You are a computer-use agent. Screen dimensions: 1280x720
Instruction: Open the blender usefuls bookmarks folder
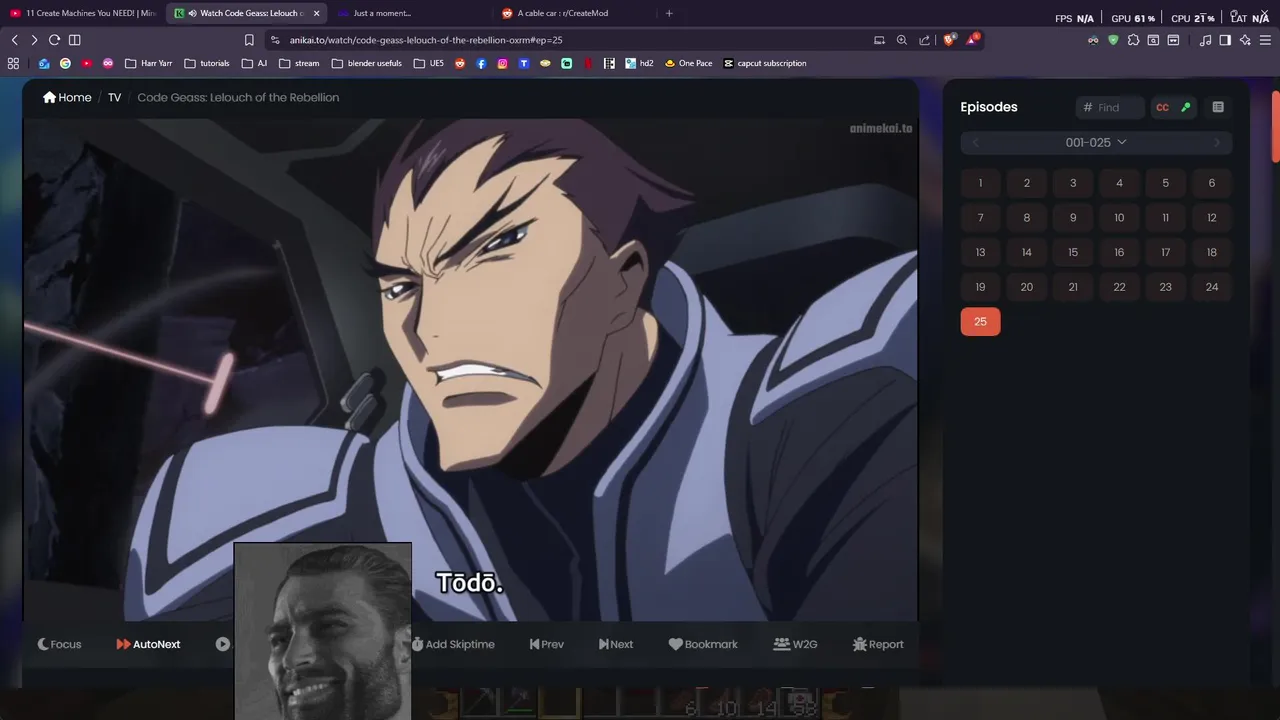coord(366,63)
